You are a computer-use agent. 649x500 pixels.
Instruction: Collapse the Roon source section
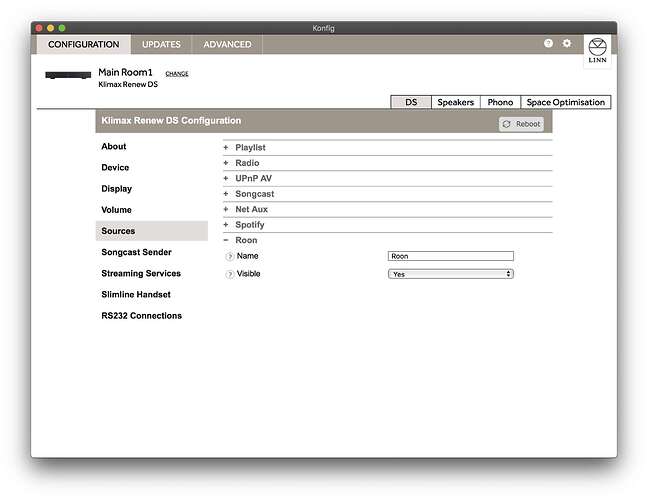[245, 240]
